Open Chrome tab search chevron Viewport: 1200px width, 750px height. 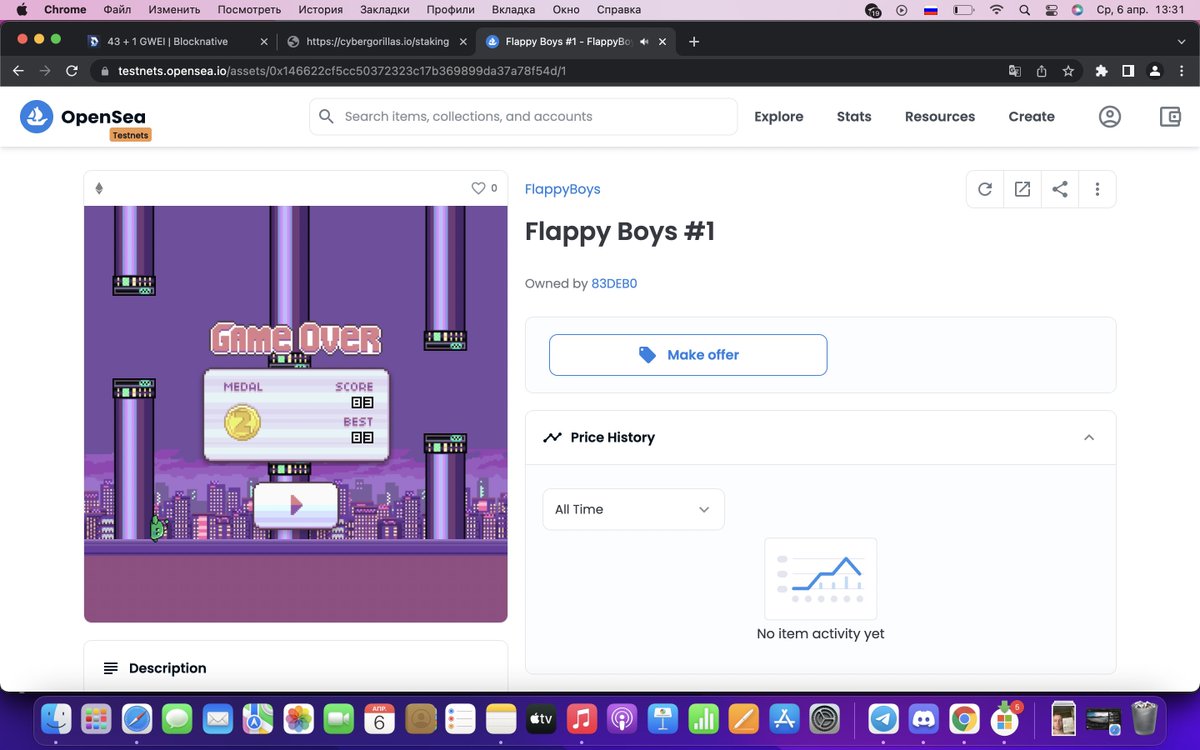coord(1181,42)
